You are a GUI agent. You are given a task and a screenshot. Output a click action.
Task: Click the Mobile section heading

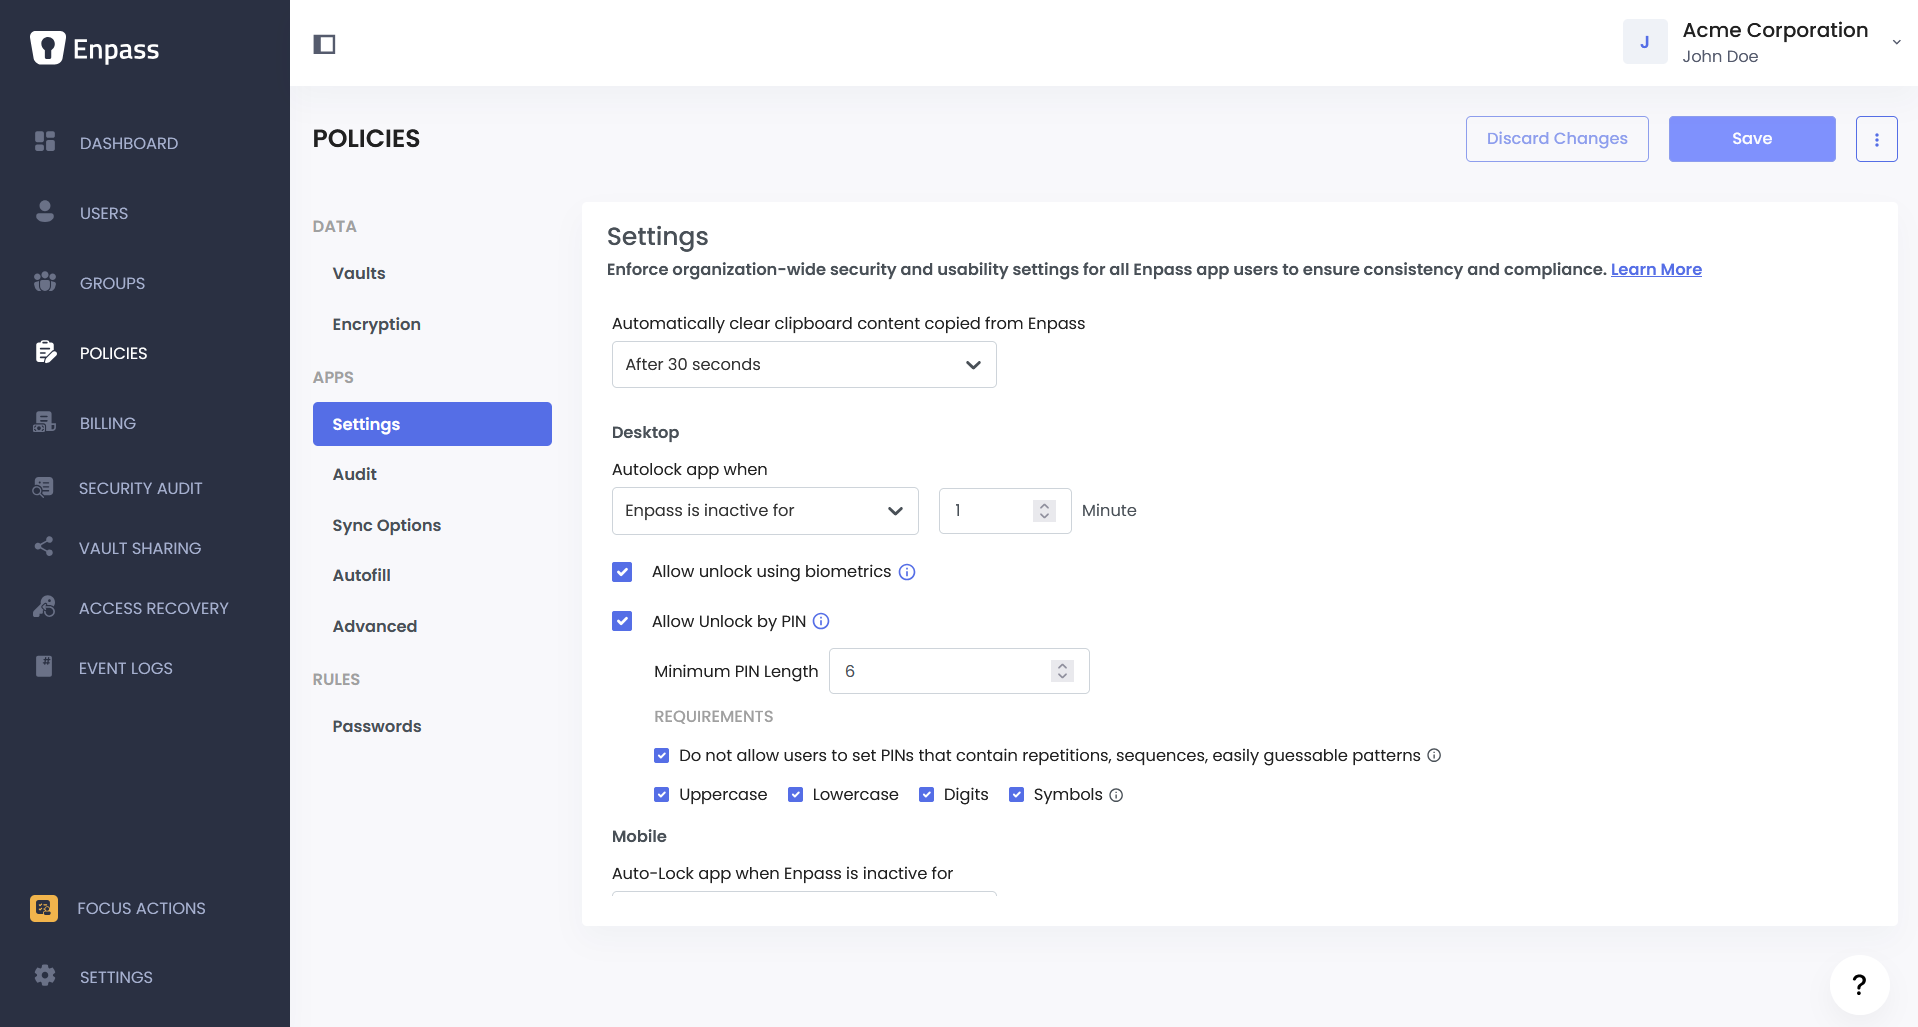pyautogui.click(x=639, y=836)
